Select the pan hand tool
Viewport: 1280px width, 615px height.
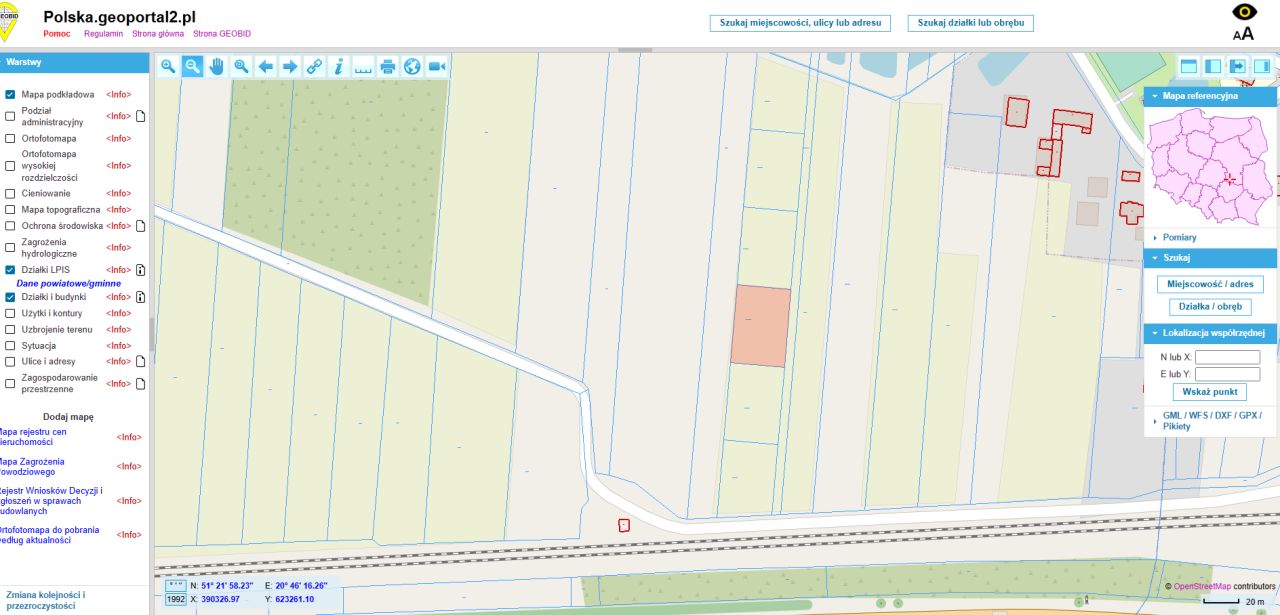pyautogui.click(x=217, y=66)
